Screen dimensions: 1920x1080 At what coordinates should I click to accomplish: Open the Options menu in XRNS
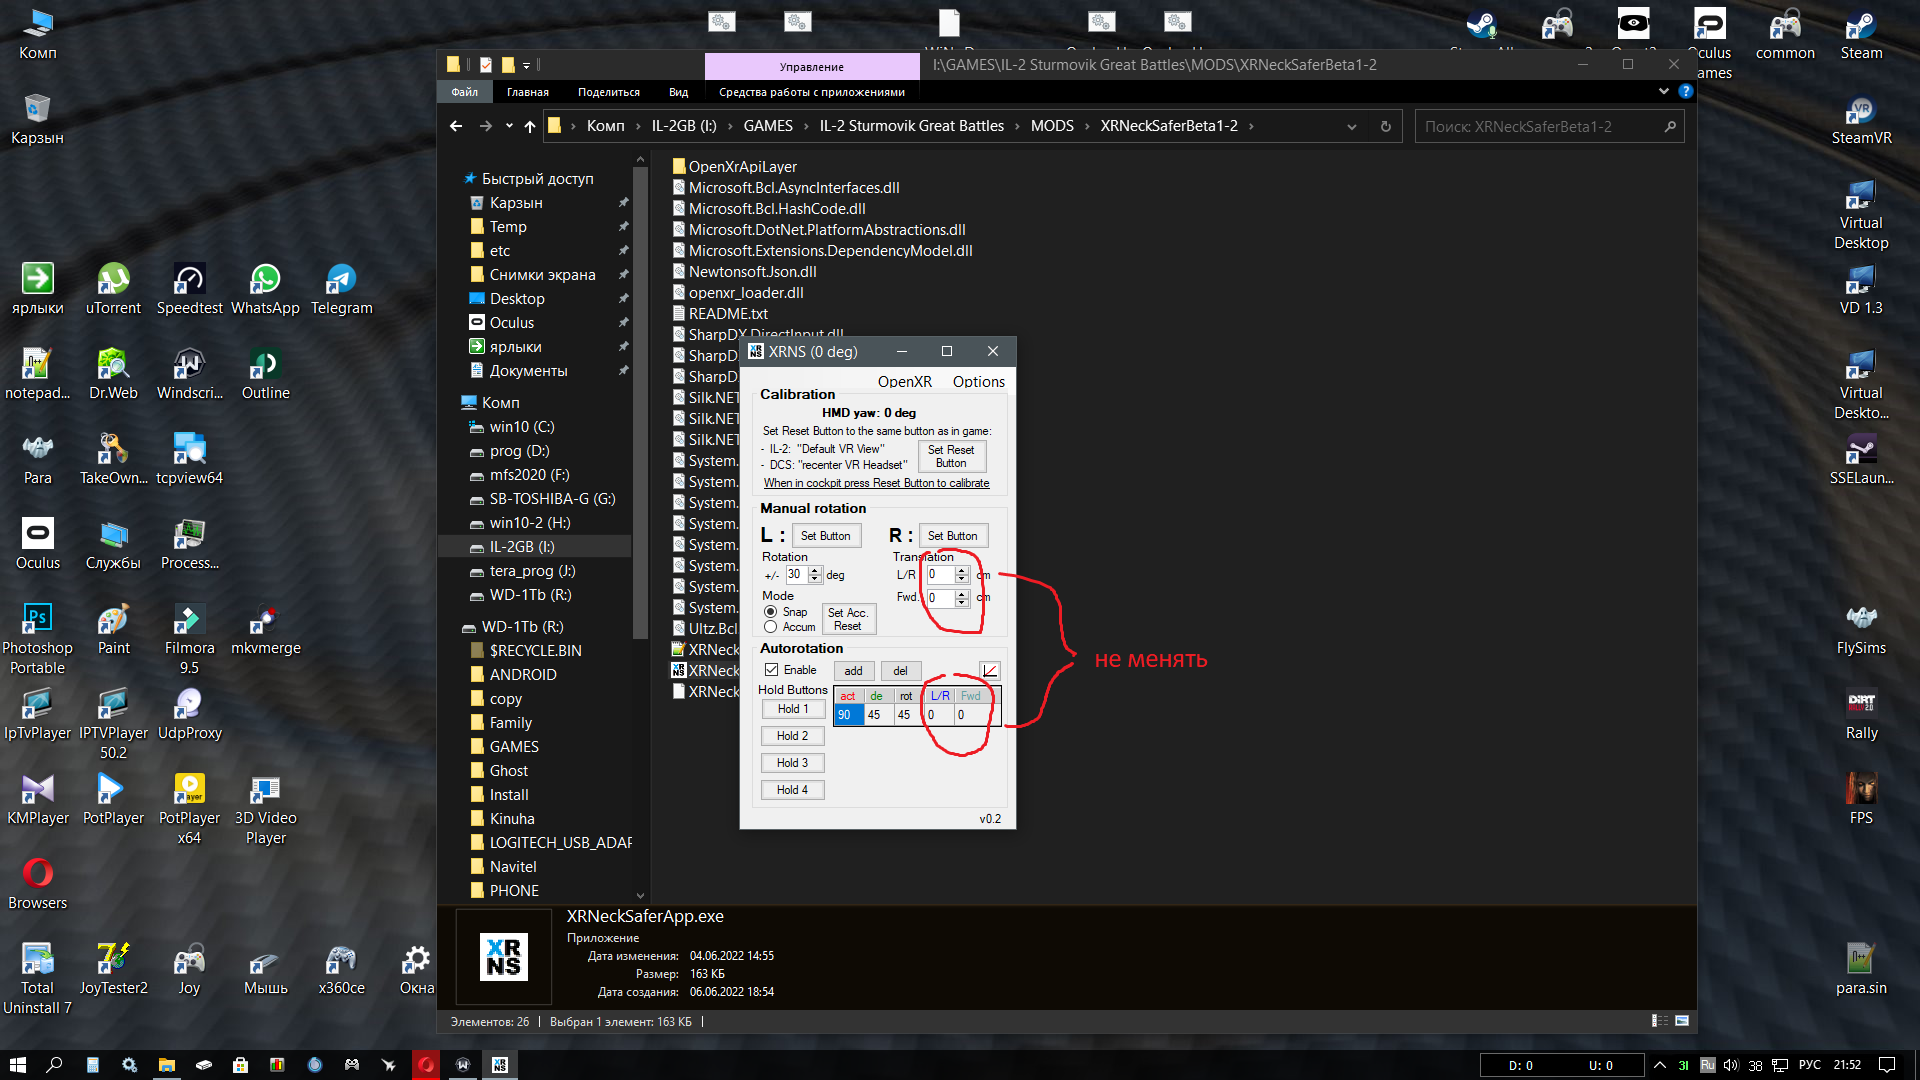click(978, 382)
